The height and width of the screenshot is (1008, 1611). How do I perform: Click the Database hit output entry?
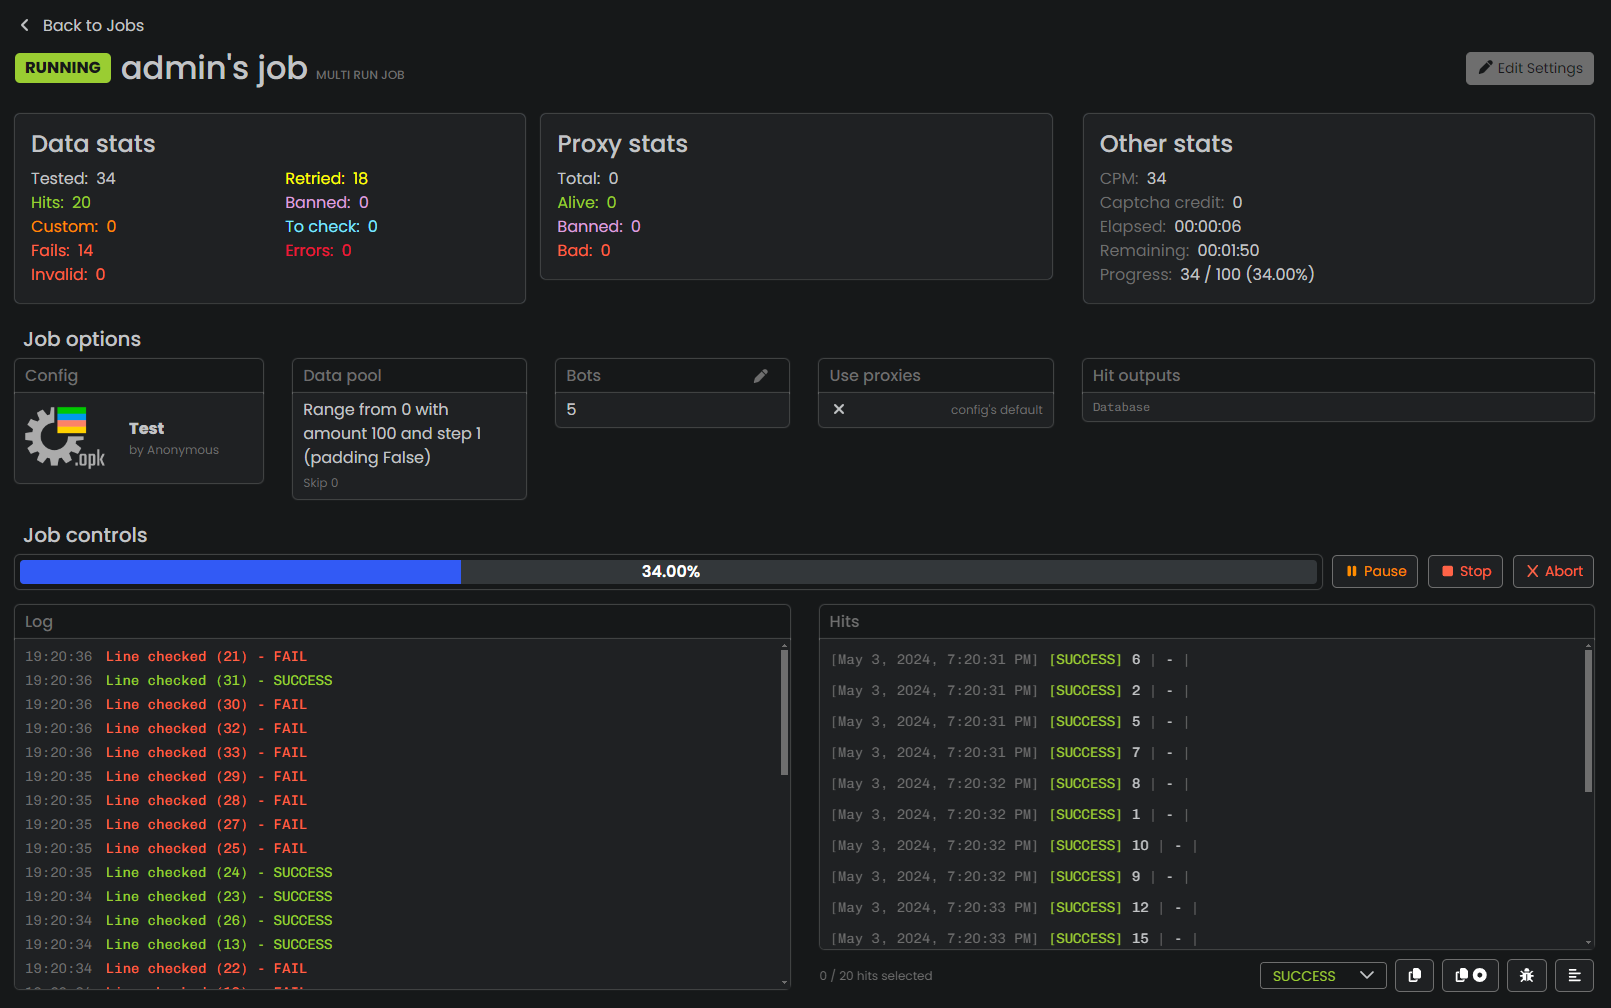(x=1121, y=408)
